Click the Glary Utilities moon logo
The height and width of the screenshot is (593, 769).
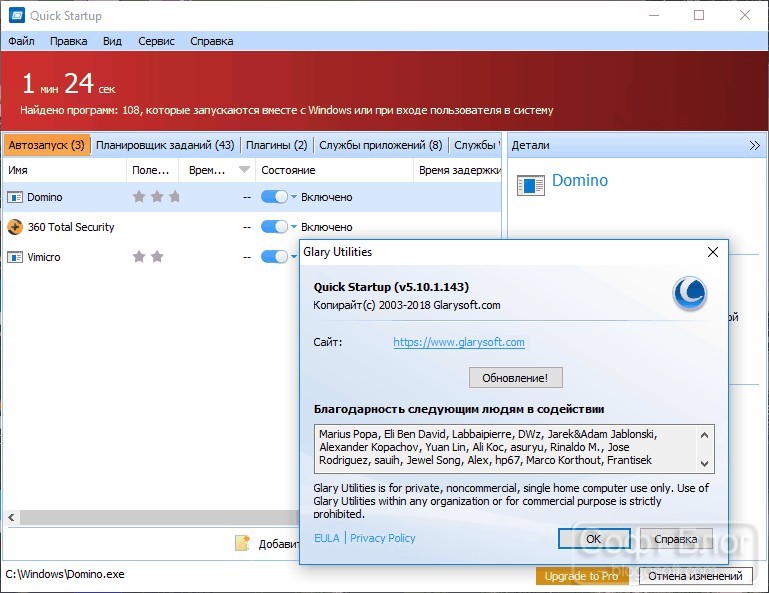tap(690, 293)
